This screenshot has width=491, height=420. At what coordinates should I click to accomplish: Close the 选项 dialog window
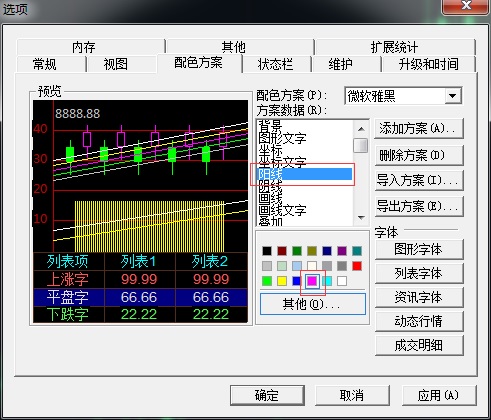466,6
